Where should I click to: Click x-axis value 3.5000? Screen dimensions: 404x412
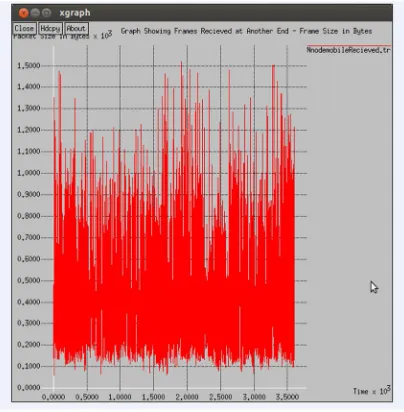(287, 397)
